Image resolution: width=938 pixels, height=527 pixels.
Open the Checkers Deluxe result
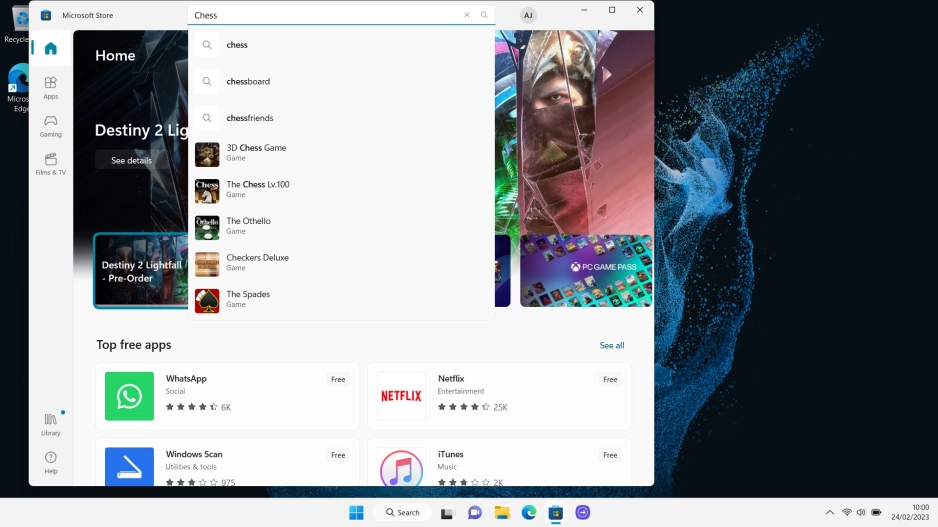[x=341, y=263]
